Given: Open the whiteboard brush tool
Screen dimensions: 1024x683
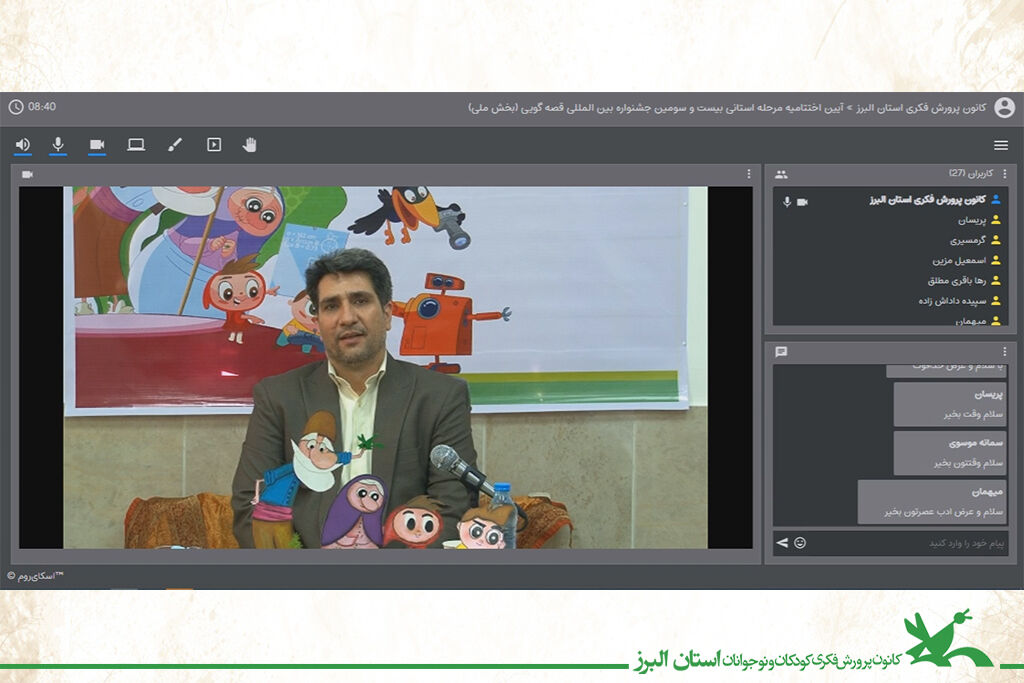Looking at the screenshot, I should pos(175,144).
